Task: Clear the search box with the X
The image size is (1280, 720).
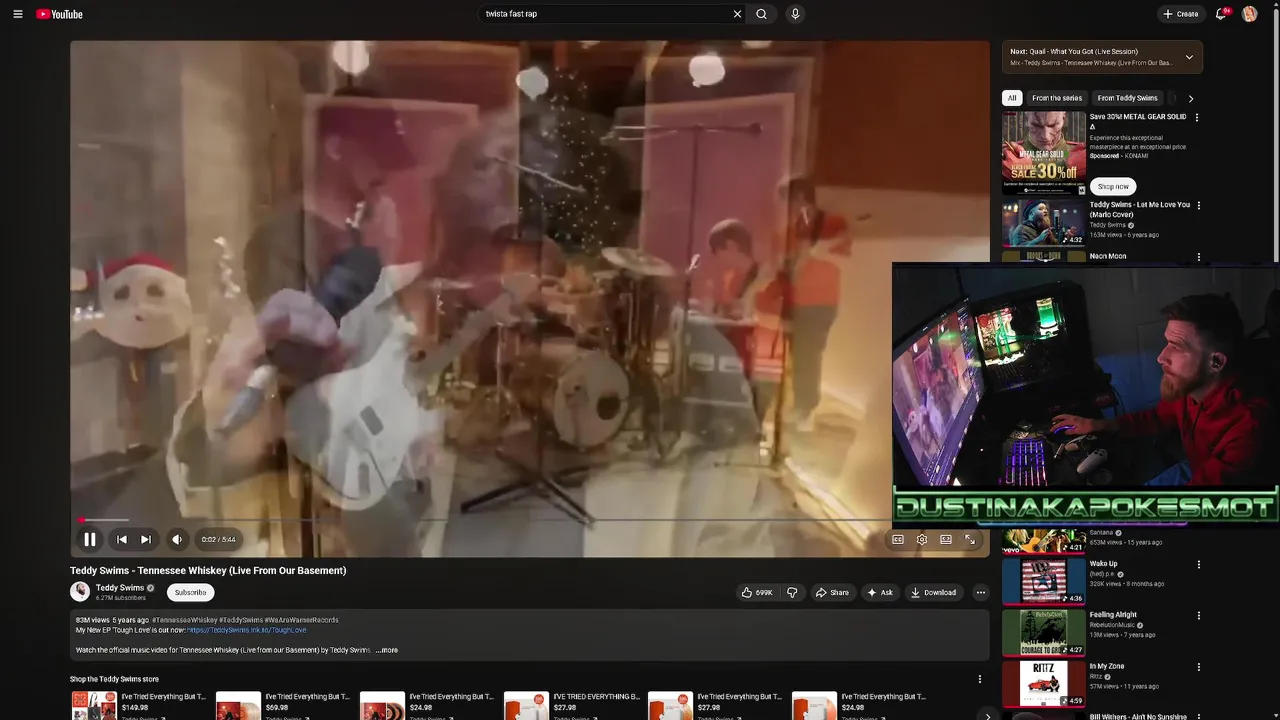Action: pyautogui.click(x=737, y=14)
